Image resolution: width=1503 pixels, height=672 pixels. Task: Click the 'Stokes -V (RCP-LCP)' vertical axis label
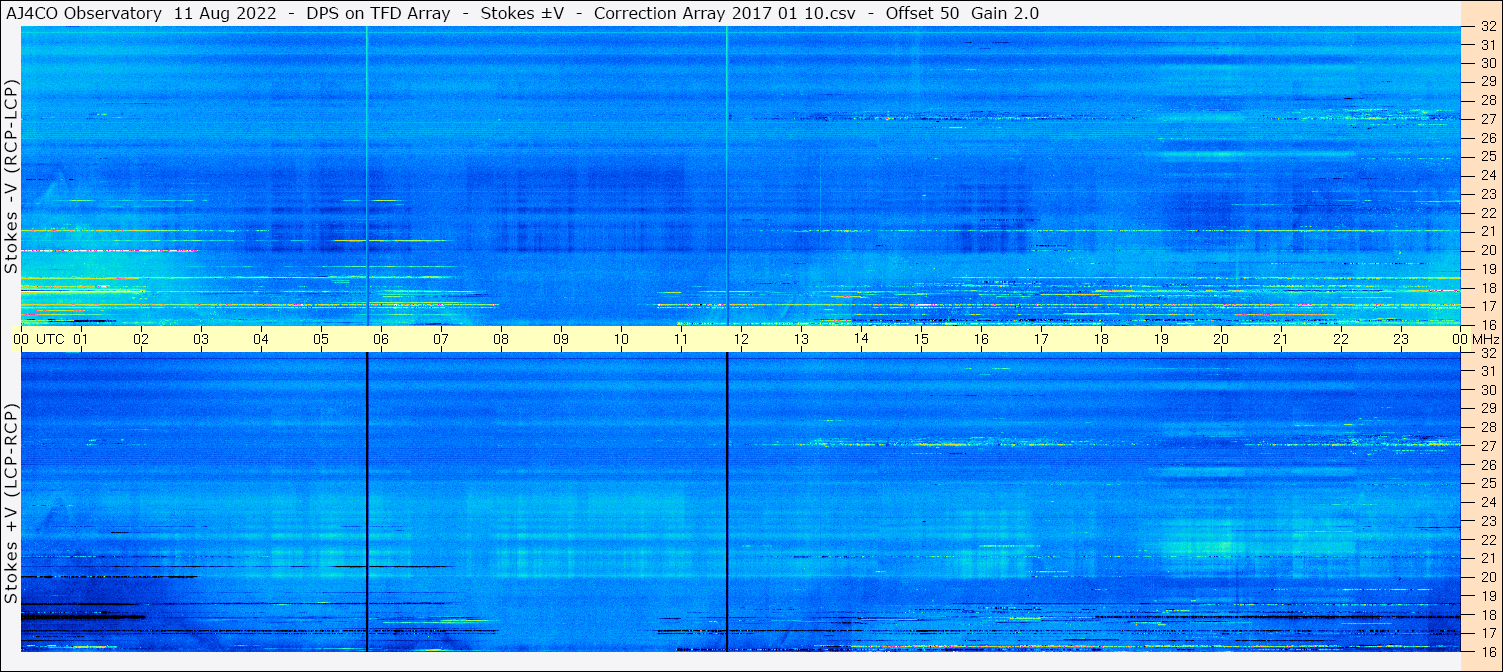[11, 177]
